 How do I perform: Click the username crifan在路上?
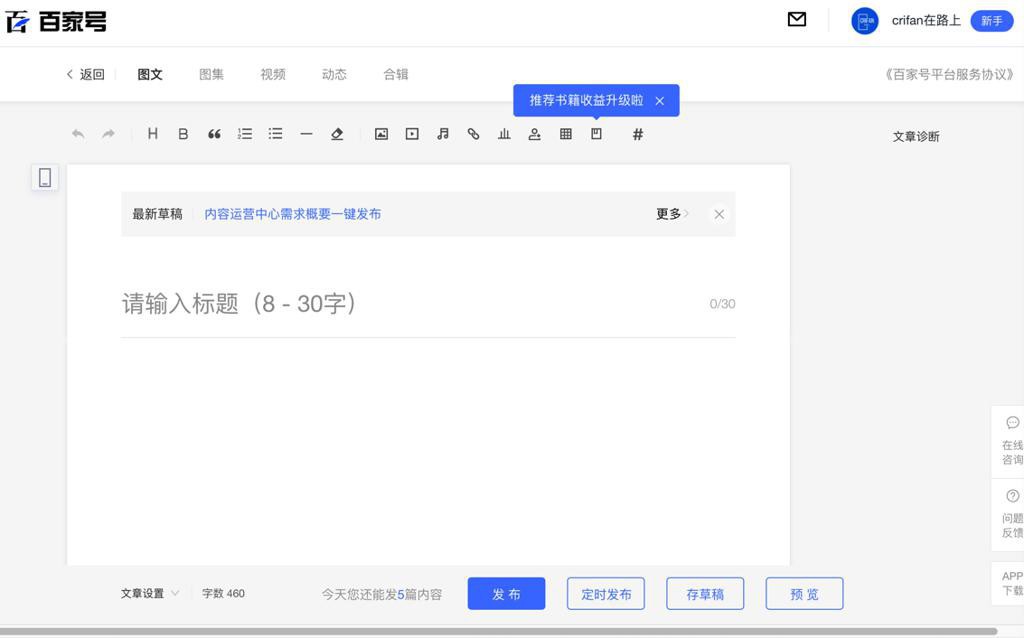tap(926, 21)
